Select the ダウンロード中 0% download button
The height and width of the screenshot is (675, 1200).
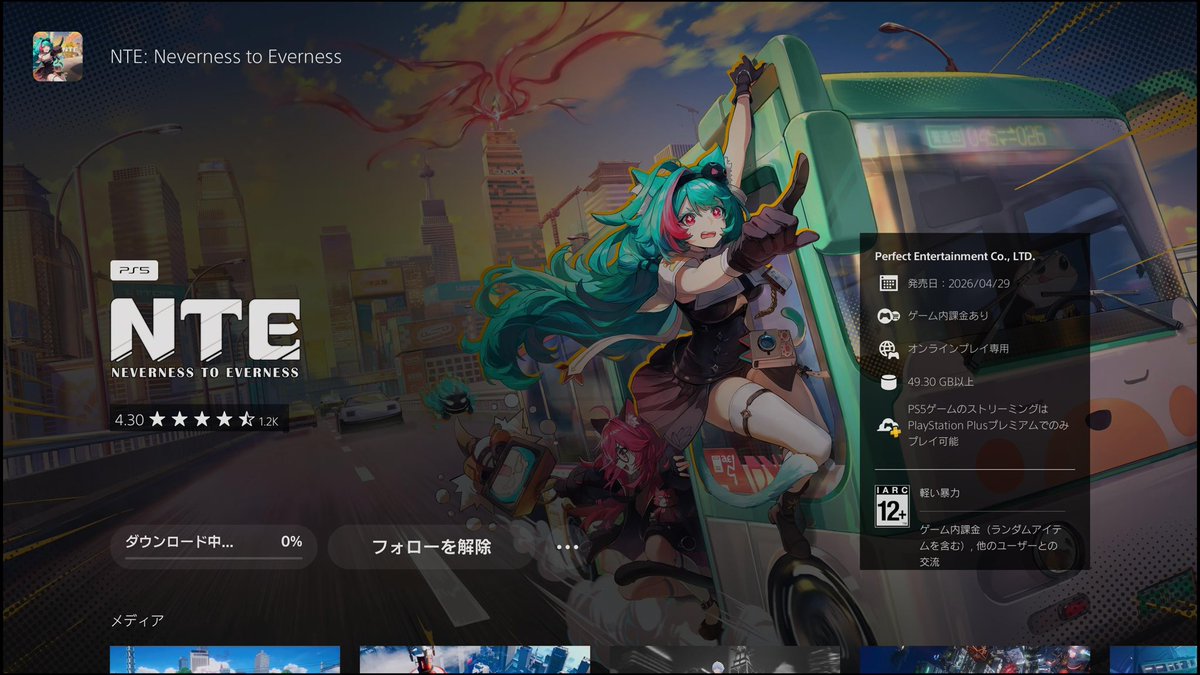tap(213, 547)
